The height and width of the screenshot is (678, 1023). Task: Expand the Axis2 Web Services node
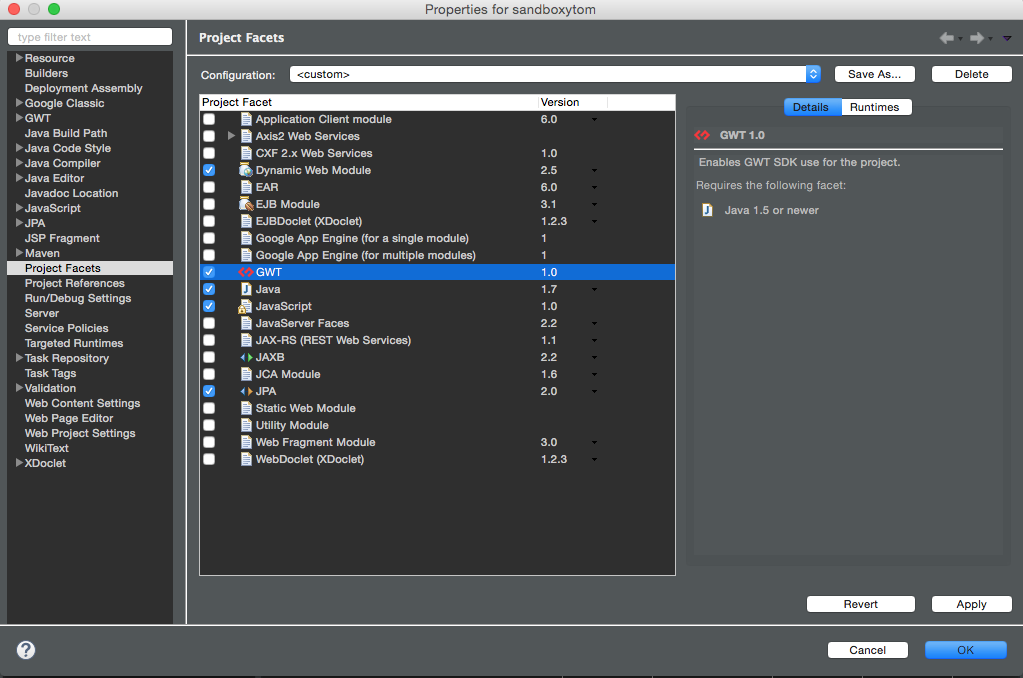pos(231,136)
